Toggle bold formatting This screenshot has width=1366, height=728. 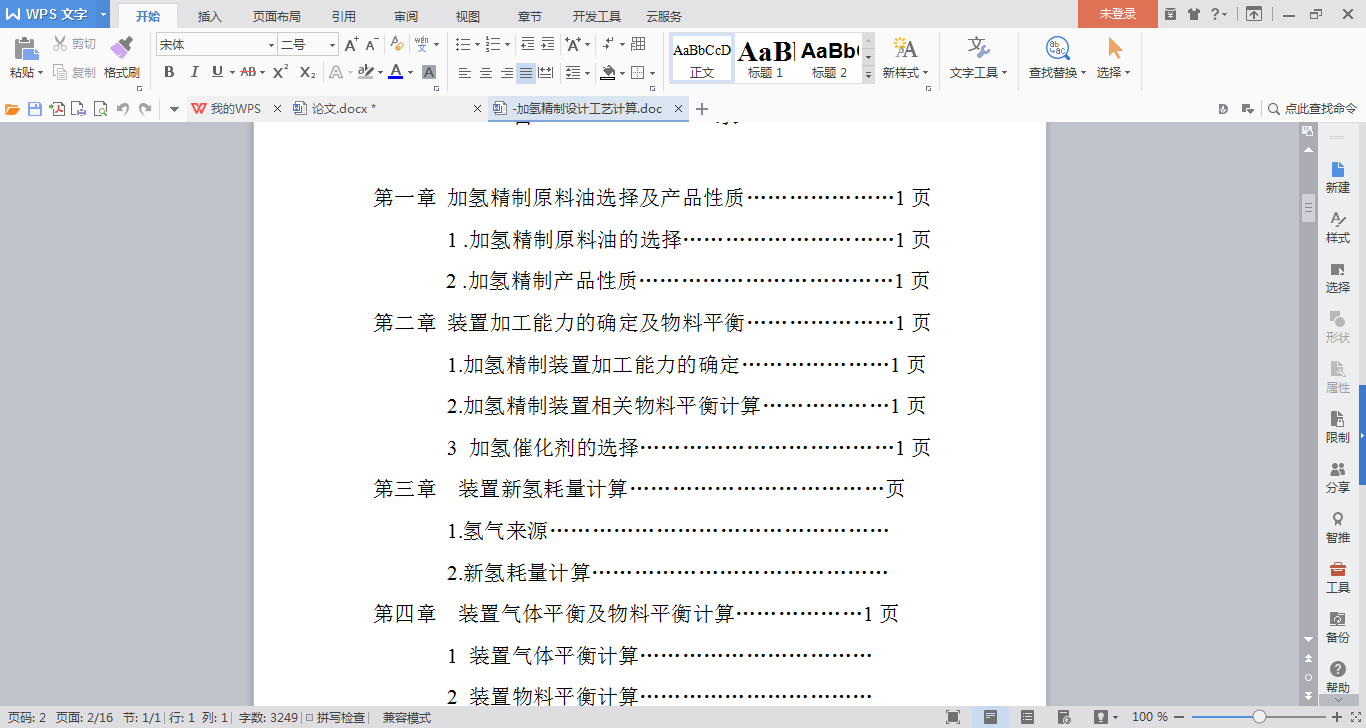click(169, 72)
